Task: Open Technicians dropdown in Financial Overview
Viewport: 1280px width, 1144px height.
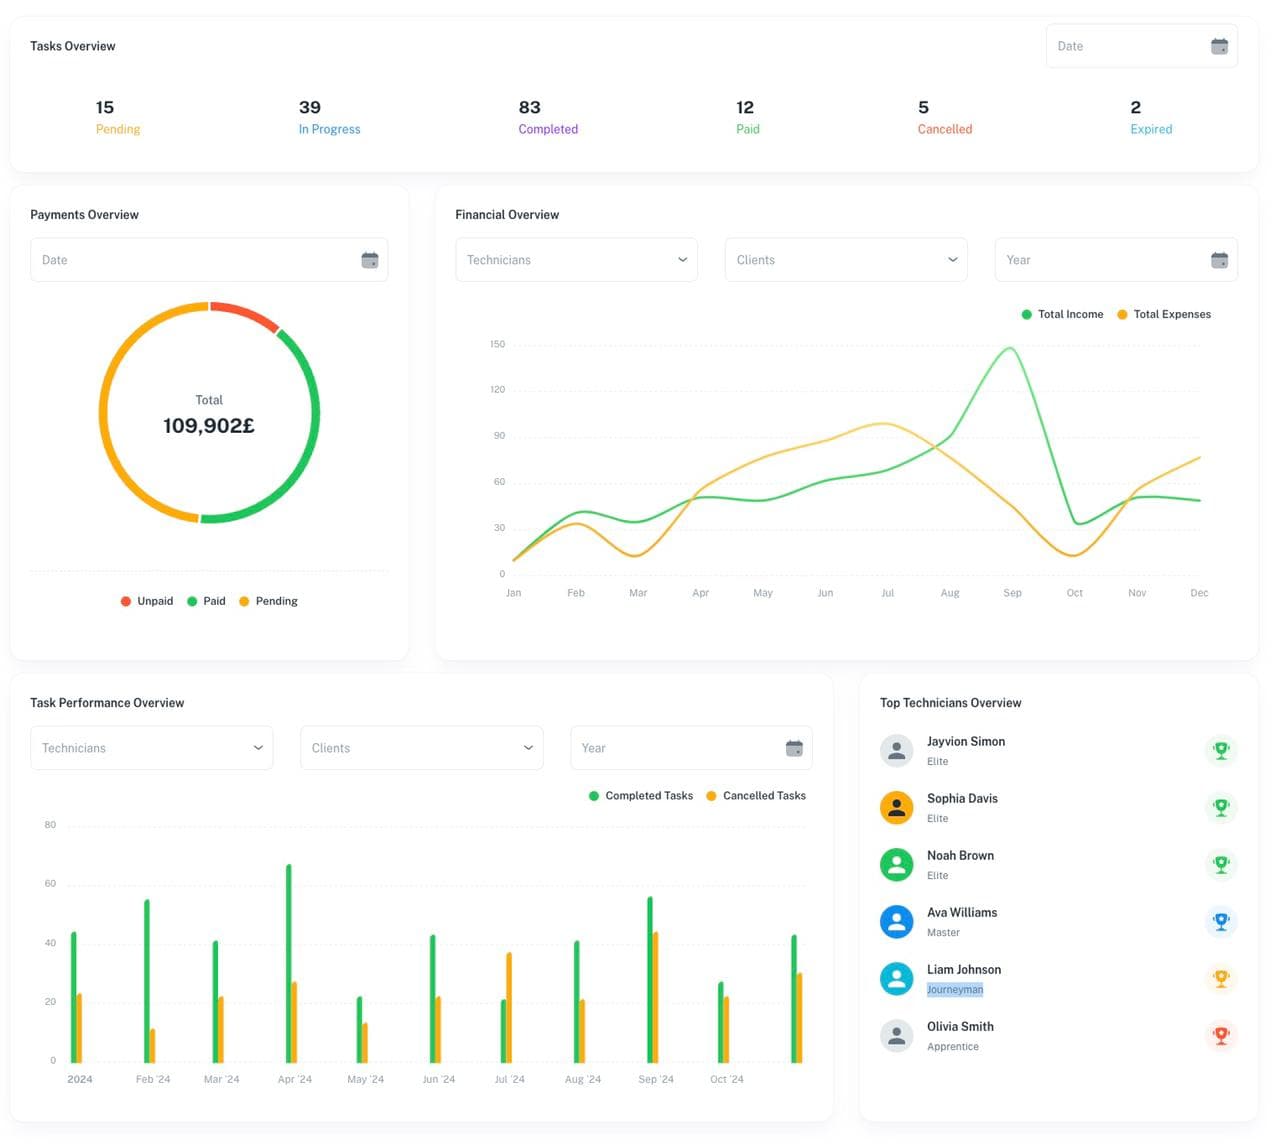Action: coord(576,260)
